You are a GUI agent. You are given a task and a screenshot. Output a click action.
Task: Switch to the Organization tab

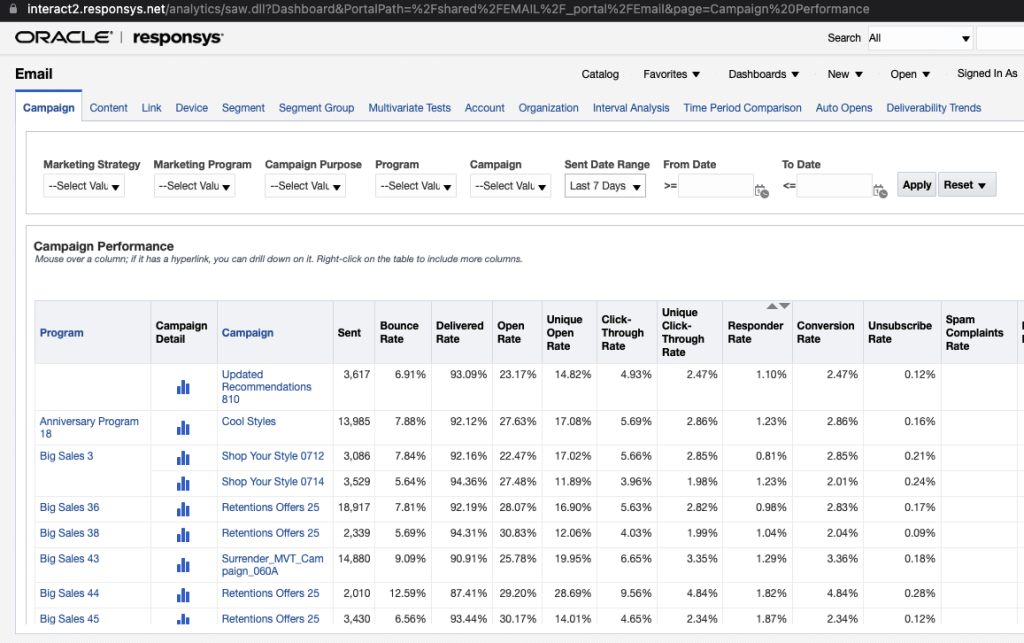(x=549, y=108)
